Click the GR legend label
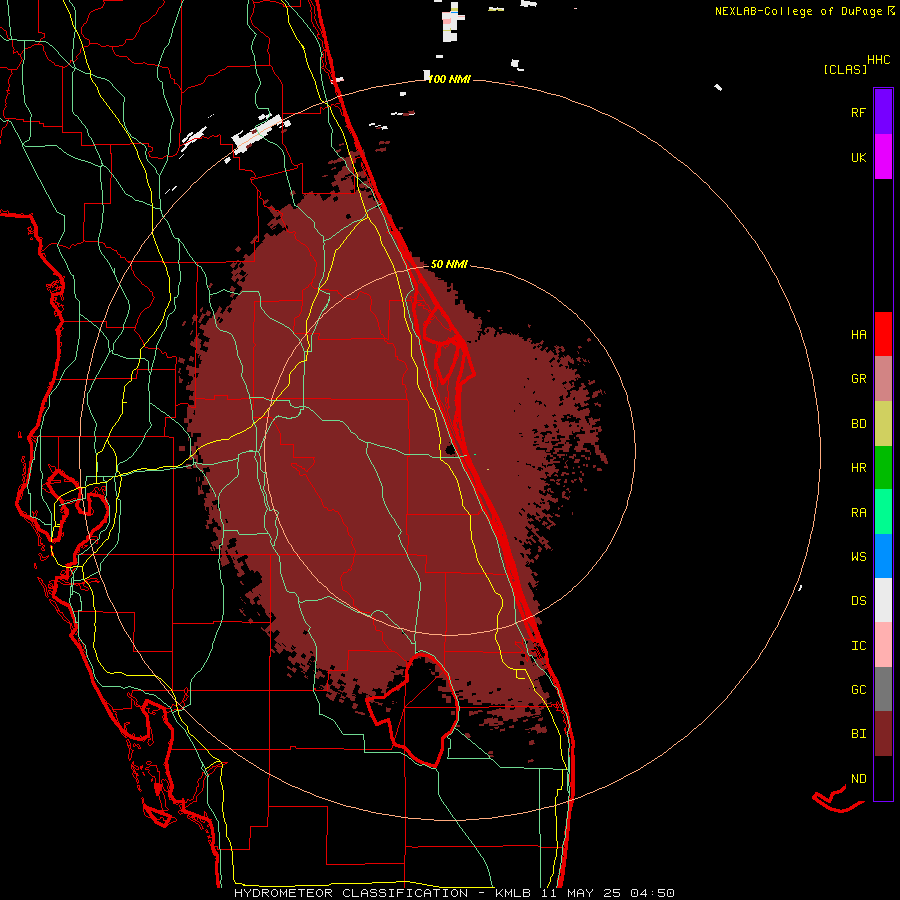 tap(858, 379)
